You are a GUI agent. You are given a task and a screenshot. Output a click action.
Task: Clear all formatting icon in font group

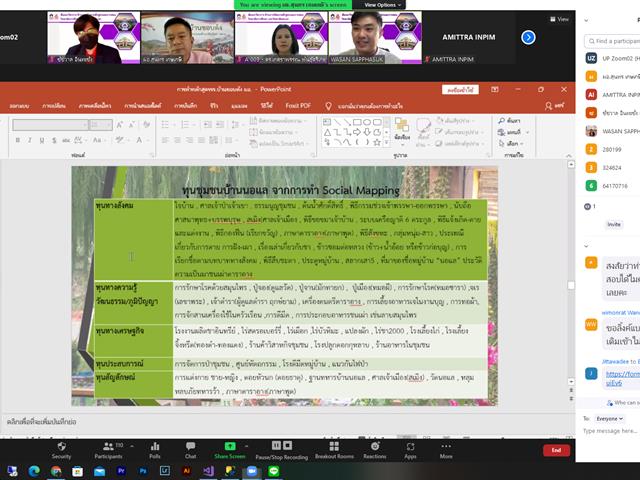tap(147, 124)
